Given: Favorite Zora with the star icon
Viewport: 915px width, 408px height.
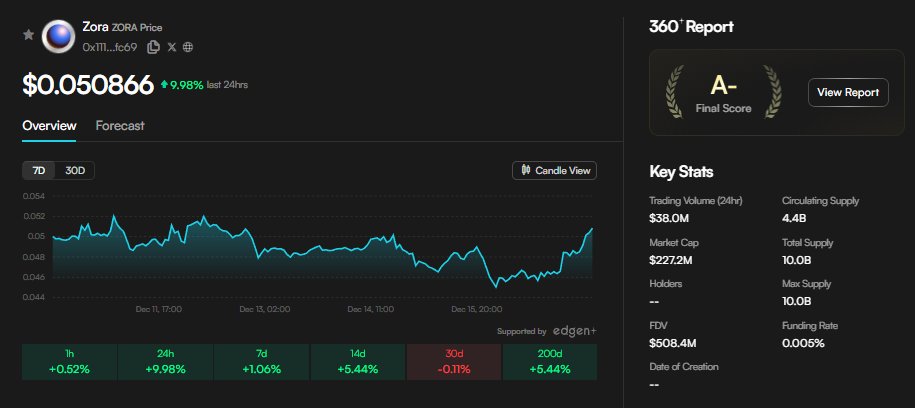Looking at the screenshot, I should tap(28, 36).
